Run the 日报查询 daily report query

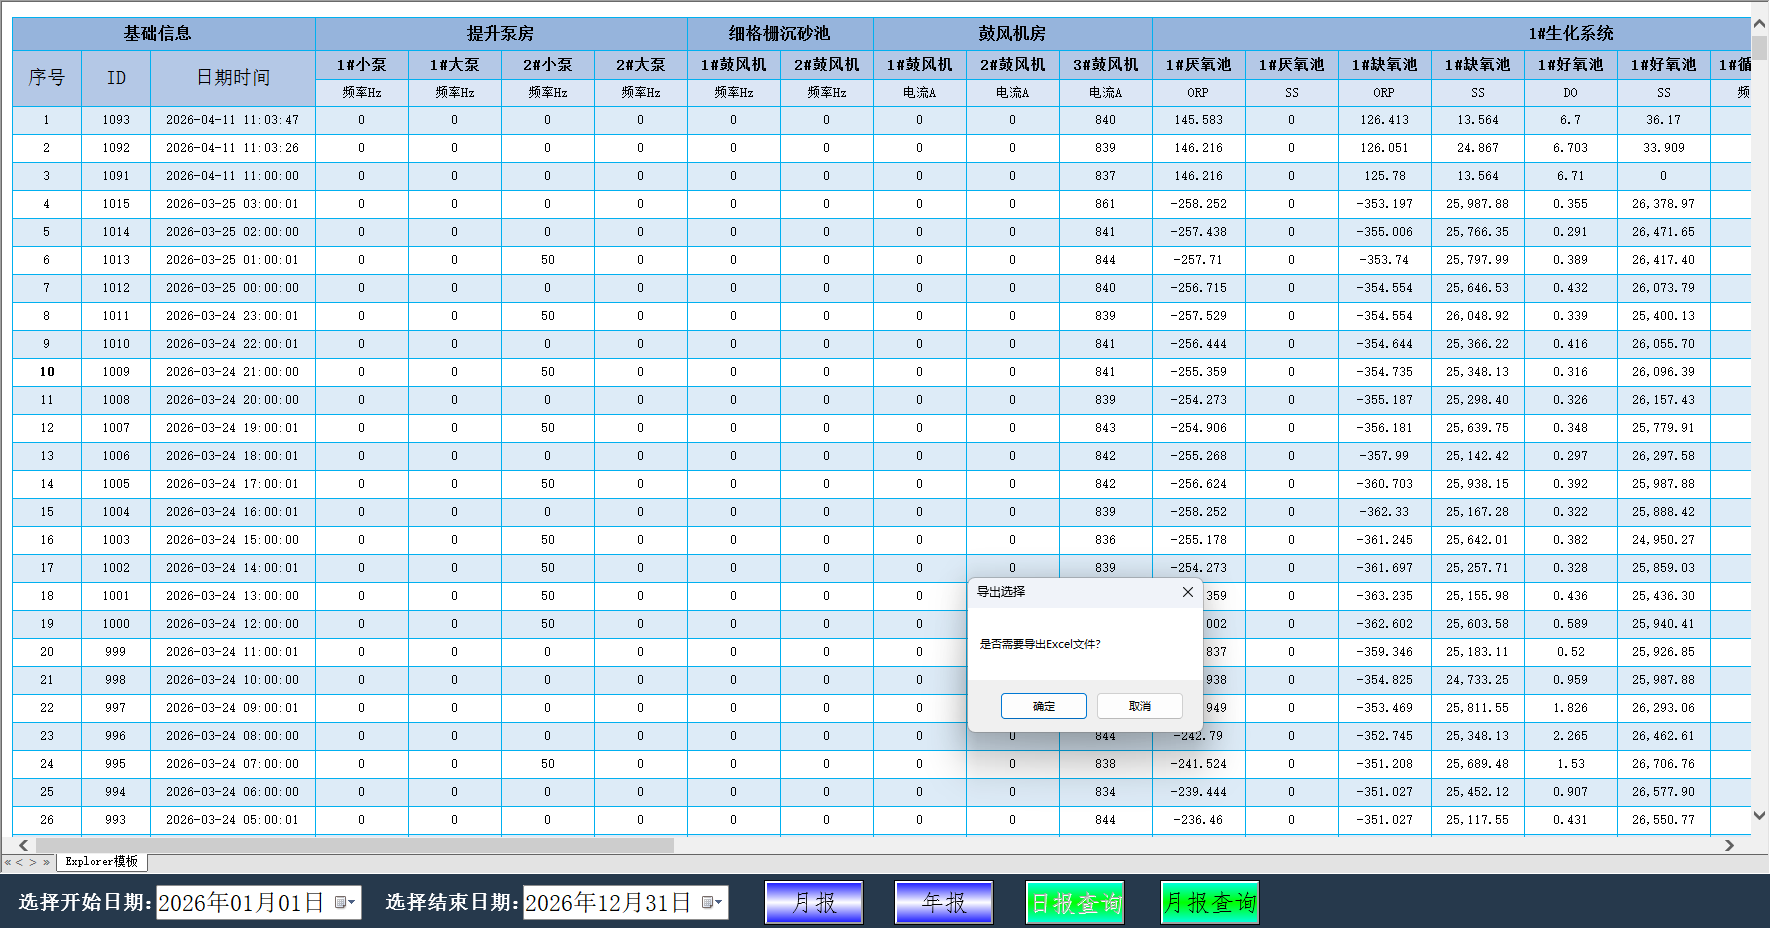coord(1075,902)
